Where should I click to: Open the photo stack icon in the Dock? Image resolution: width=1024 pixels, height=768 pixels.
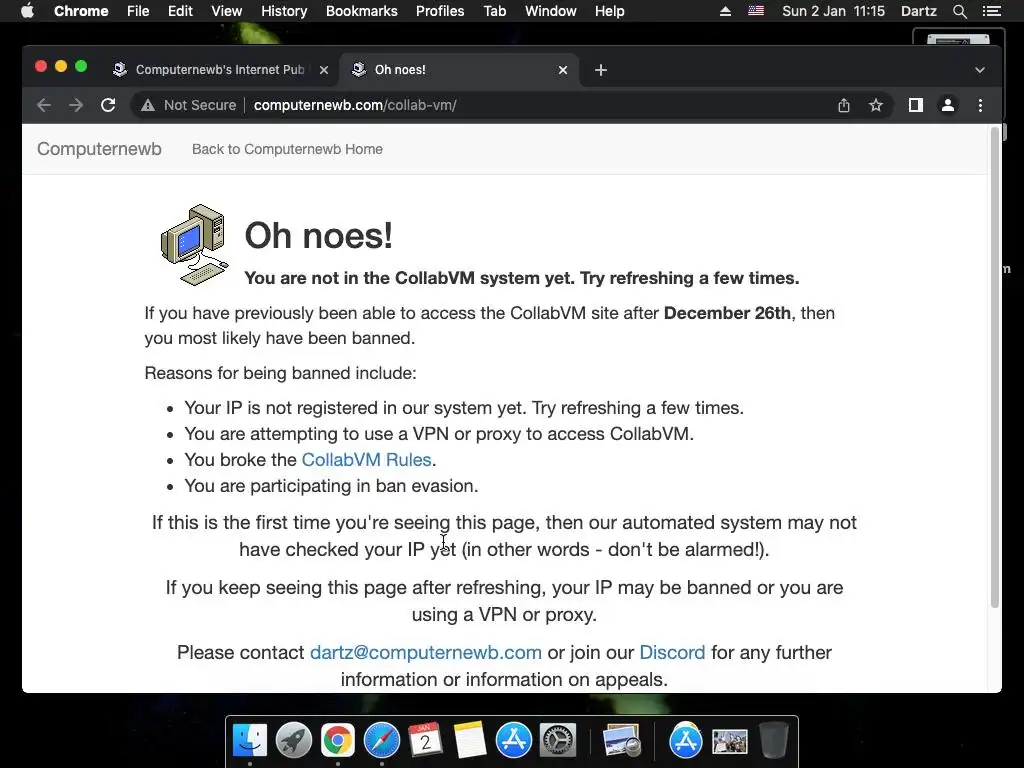(729, 742)
